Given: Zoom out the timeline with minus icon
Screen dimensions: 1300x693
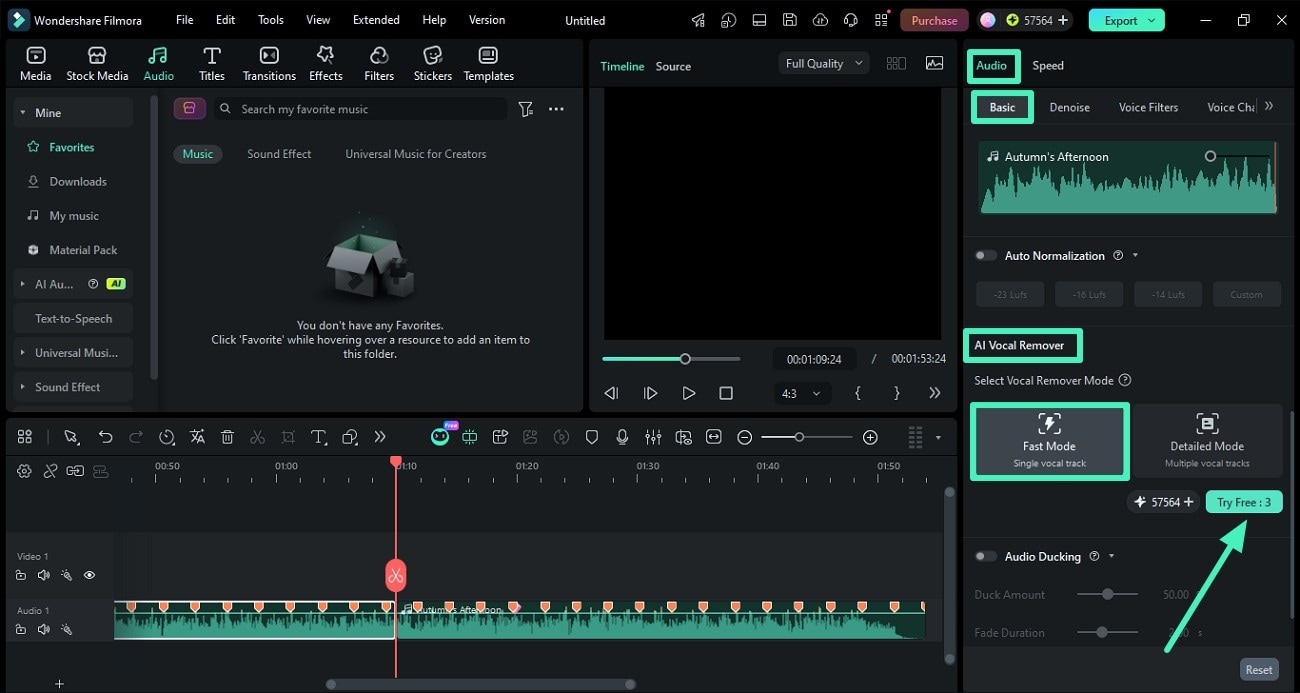Looking at the screenshot, I should click(744, 437).
